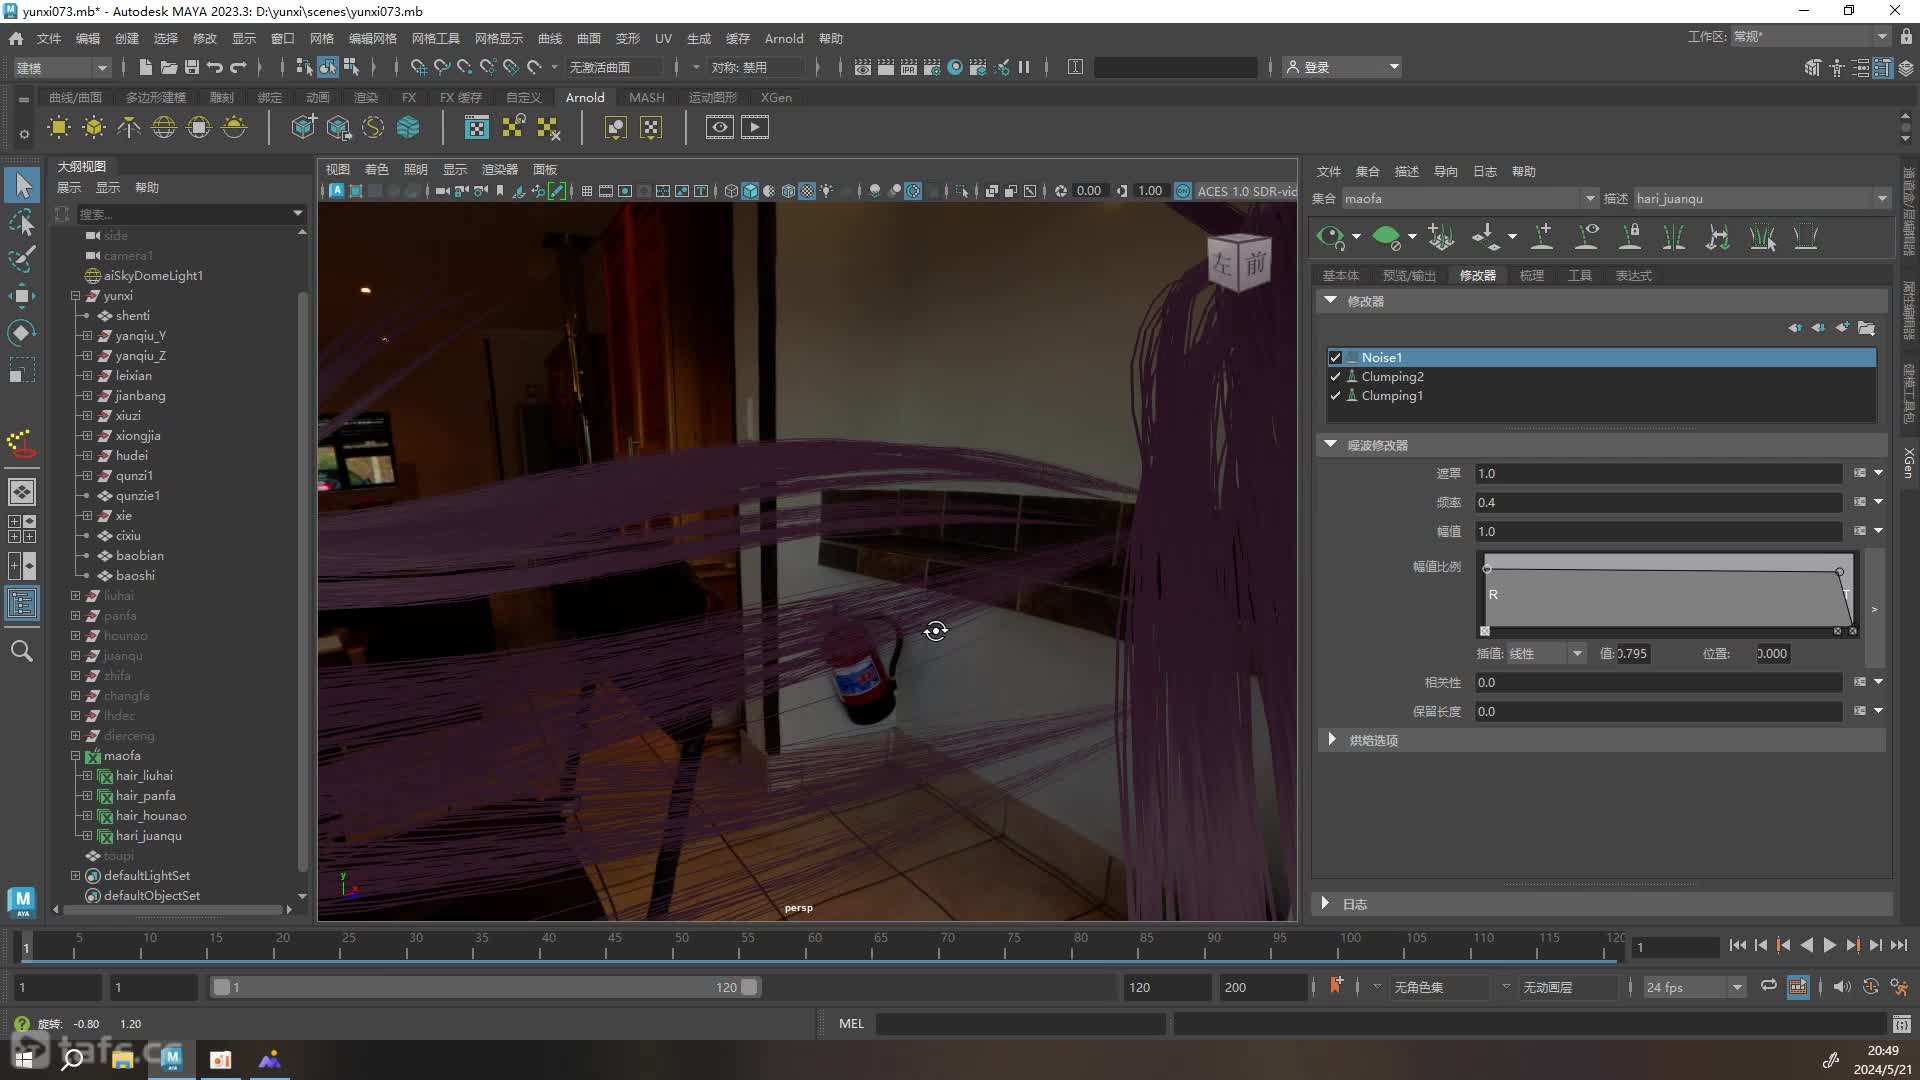This screenshot has width=1920, height=1080.
Task: Click the save scene disk icon
Action: [191, 67]
